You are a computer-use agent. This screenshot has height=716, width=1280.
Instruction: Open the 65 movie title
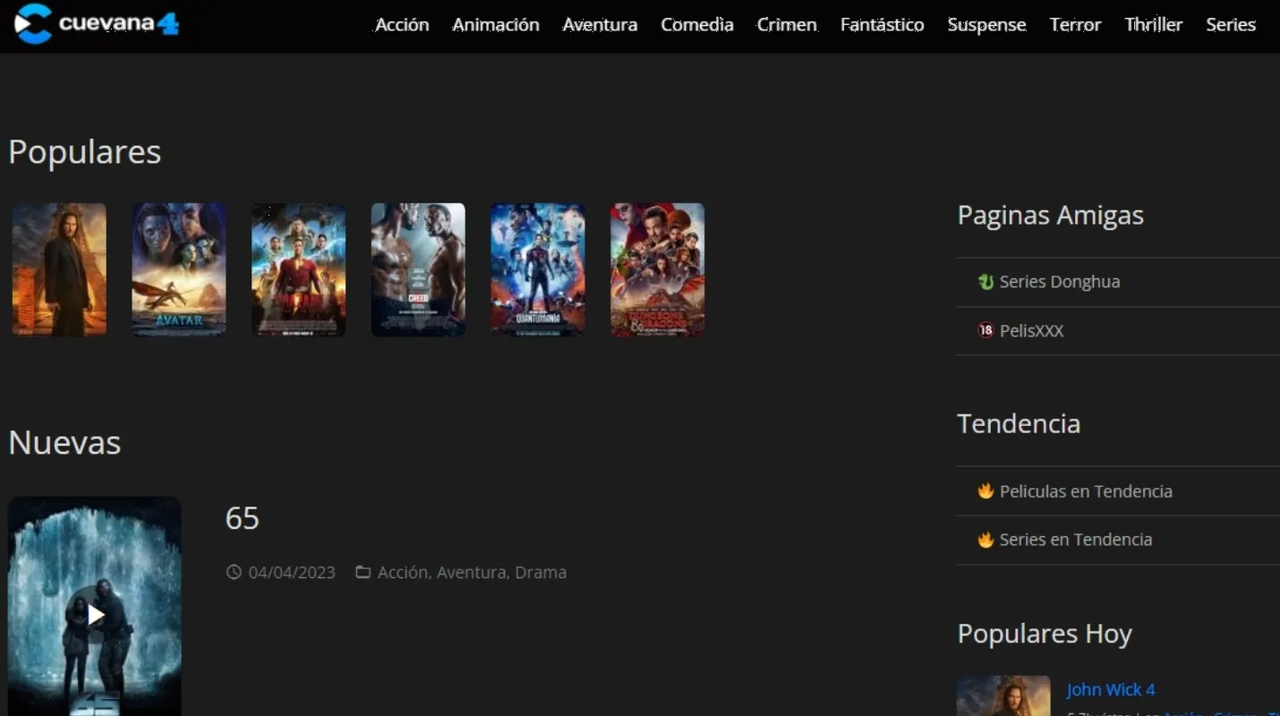point(242,518)
